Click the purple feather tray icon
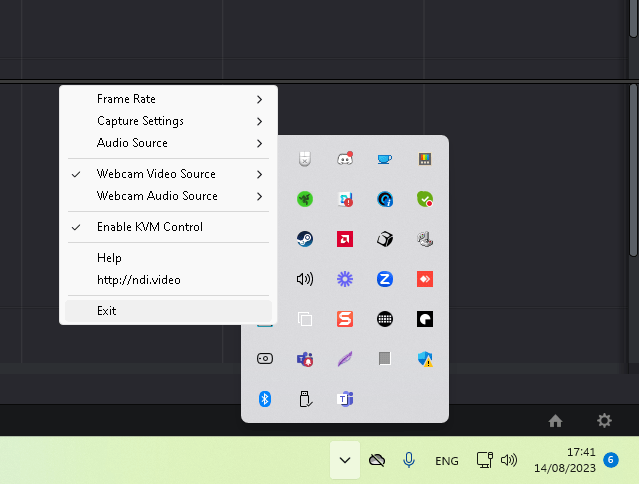639x484 pixels. click(x=345, y=359)
